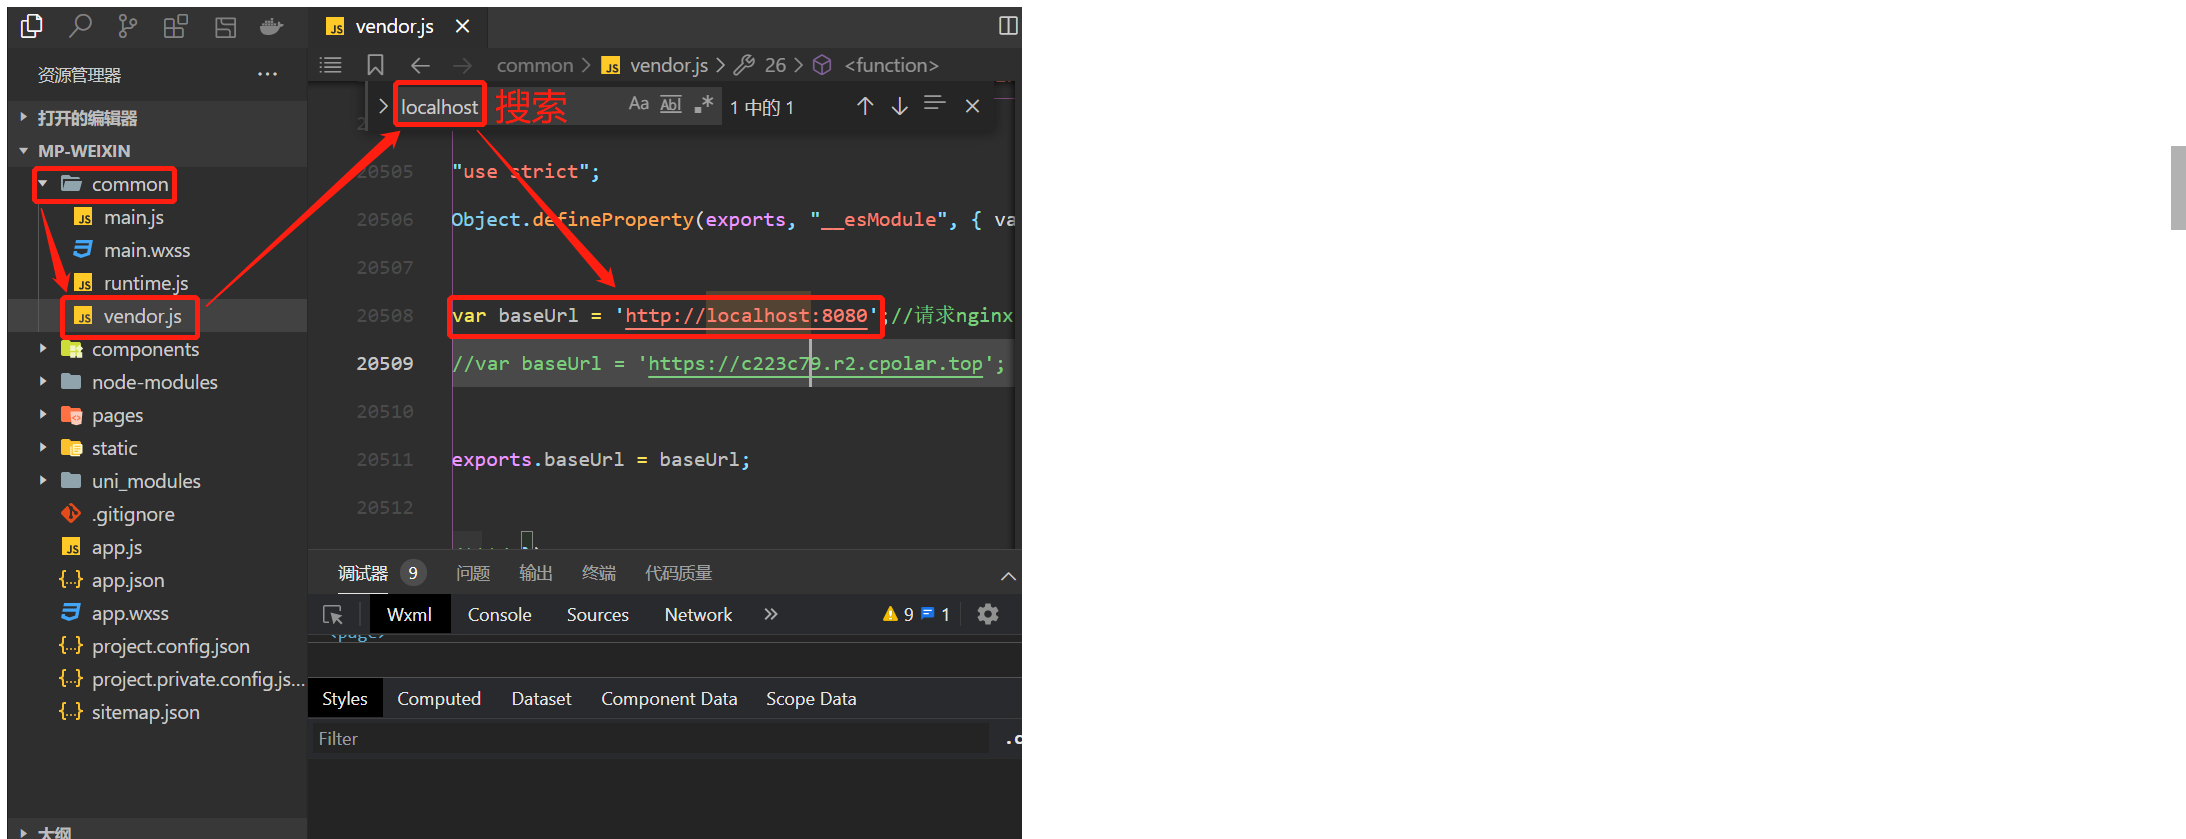Select the element inspector pointer icon

(333, 615)
